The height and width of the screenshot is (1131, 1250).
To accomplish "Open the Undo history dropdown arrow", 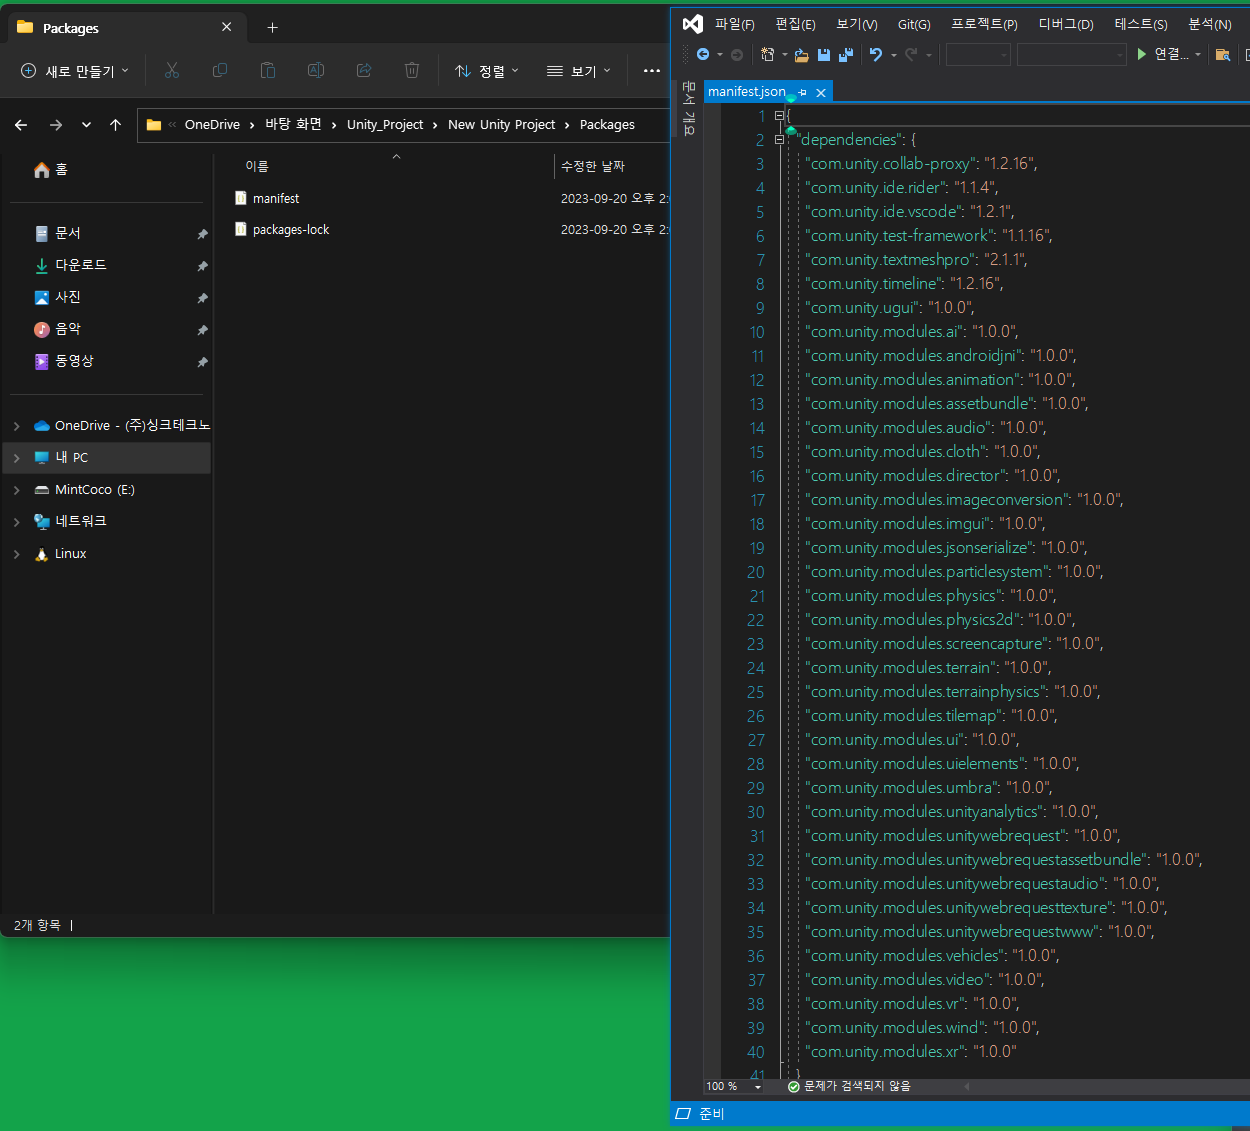I will (x=893, y=55).
